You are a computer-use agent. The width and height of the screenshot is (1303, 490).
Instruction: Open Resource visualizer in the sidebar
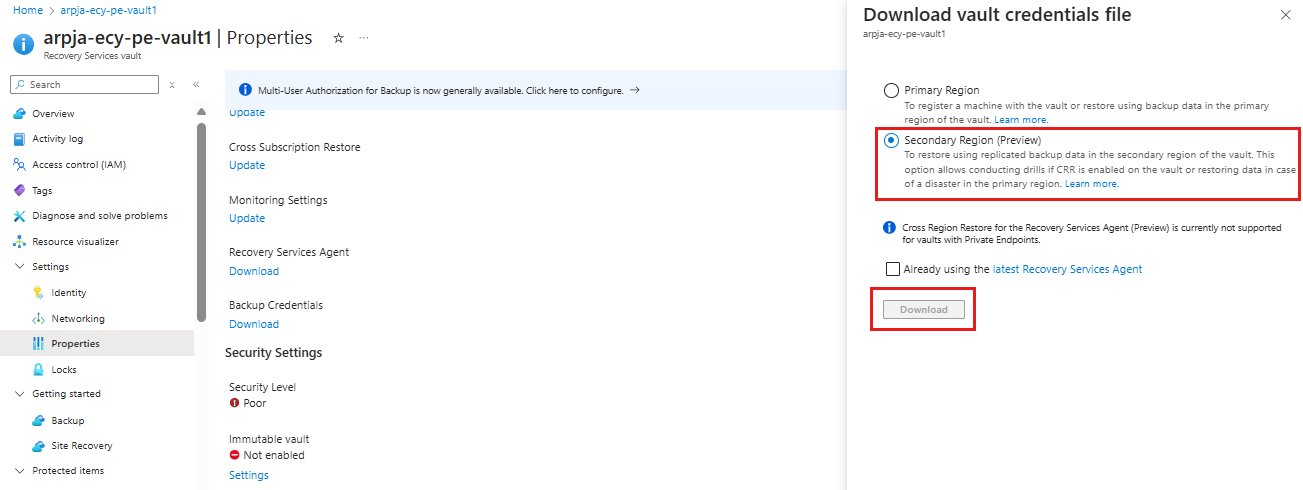click(x=75, y=242)
